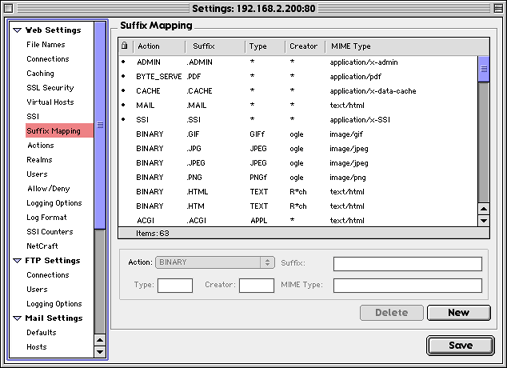Select Realms in the sidebar

(x=39, y=160)
